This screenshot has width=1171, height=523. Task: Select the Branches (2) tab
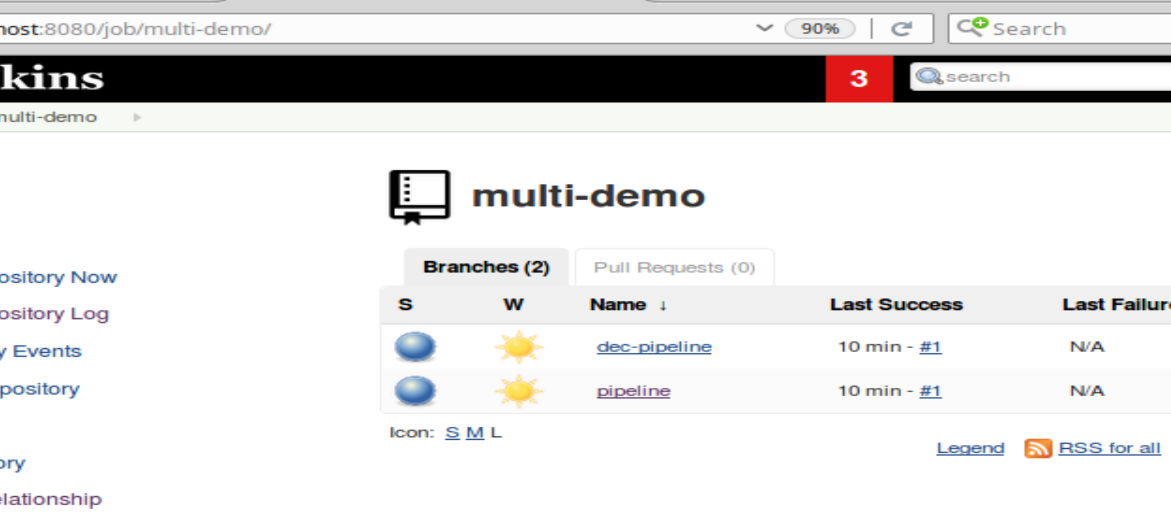pyautogui.click(x=486, y=268)
